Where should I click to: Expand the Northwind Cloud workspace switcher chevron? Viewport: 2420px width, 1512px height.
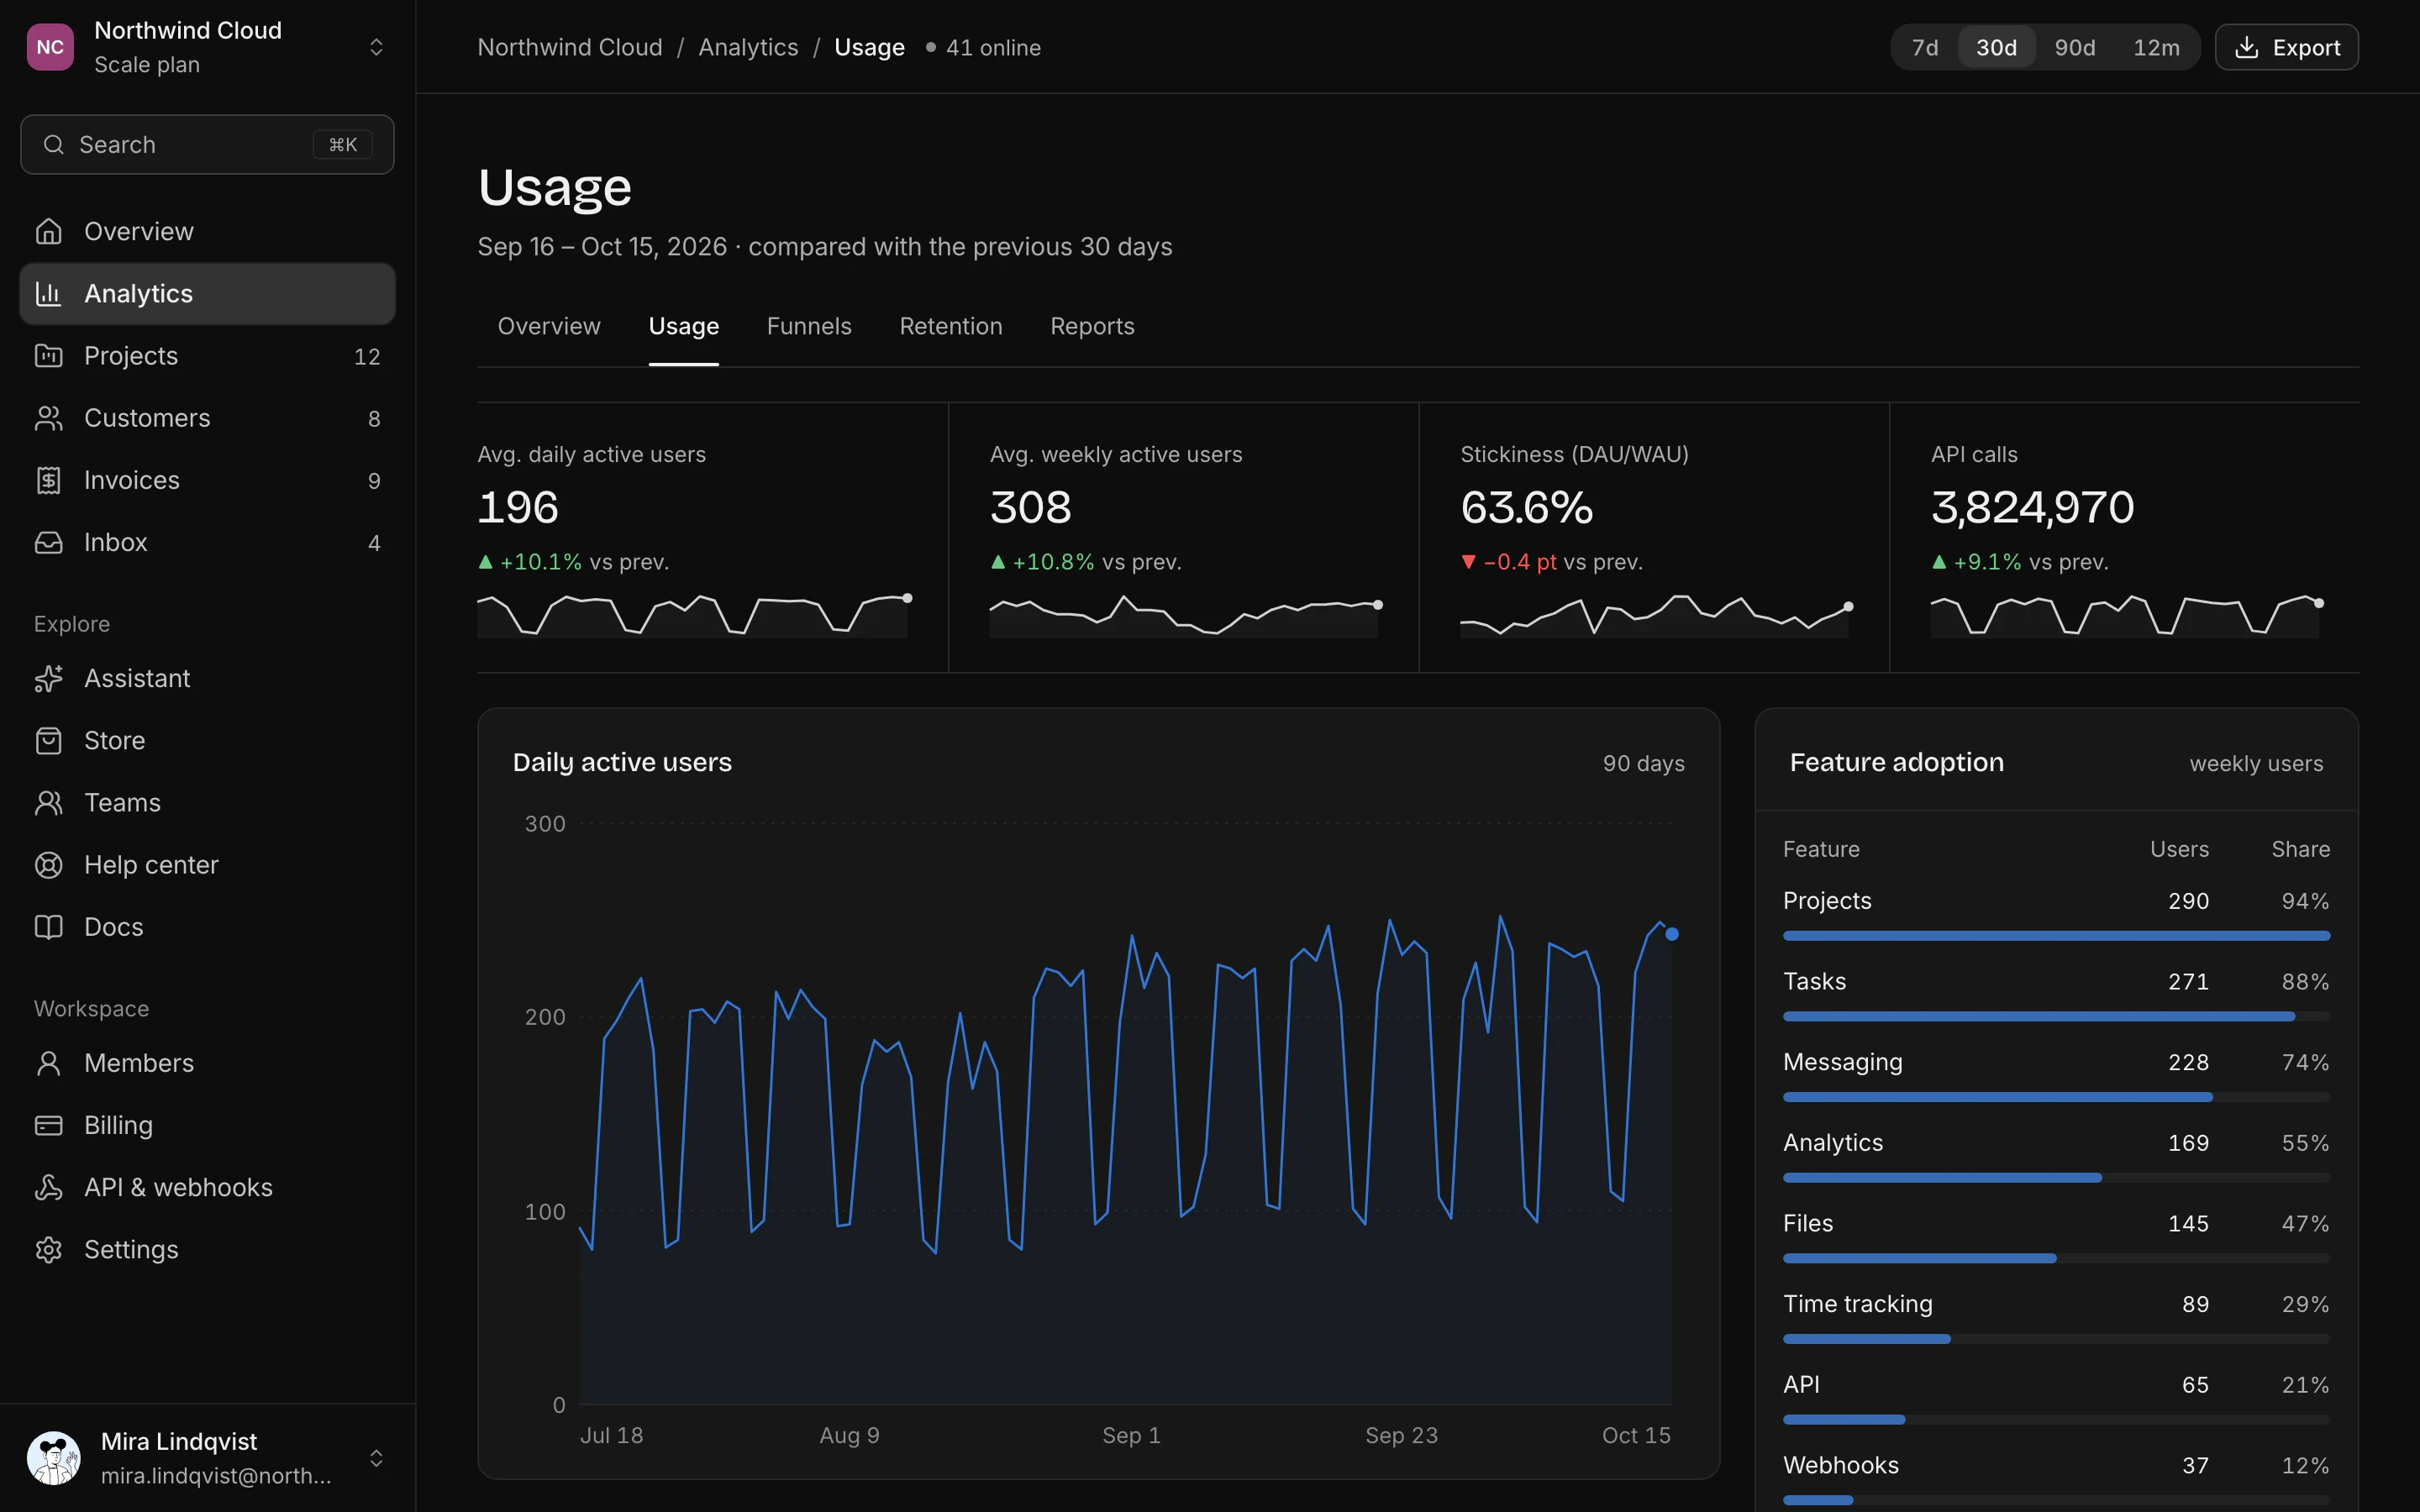(376, 47)
